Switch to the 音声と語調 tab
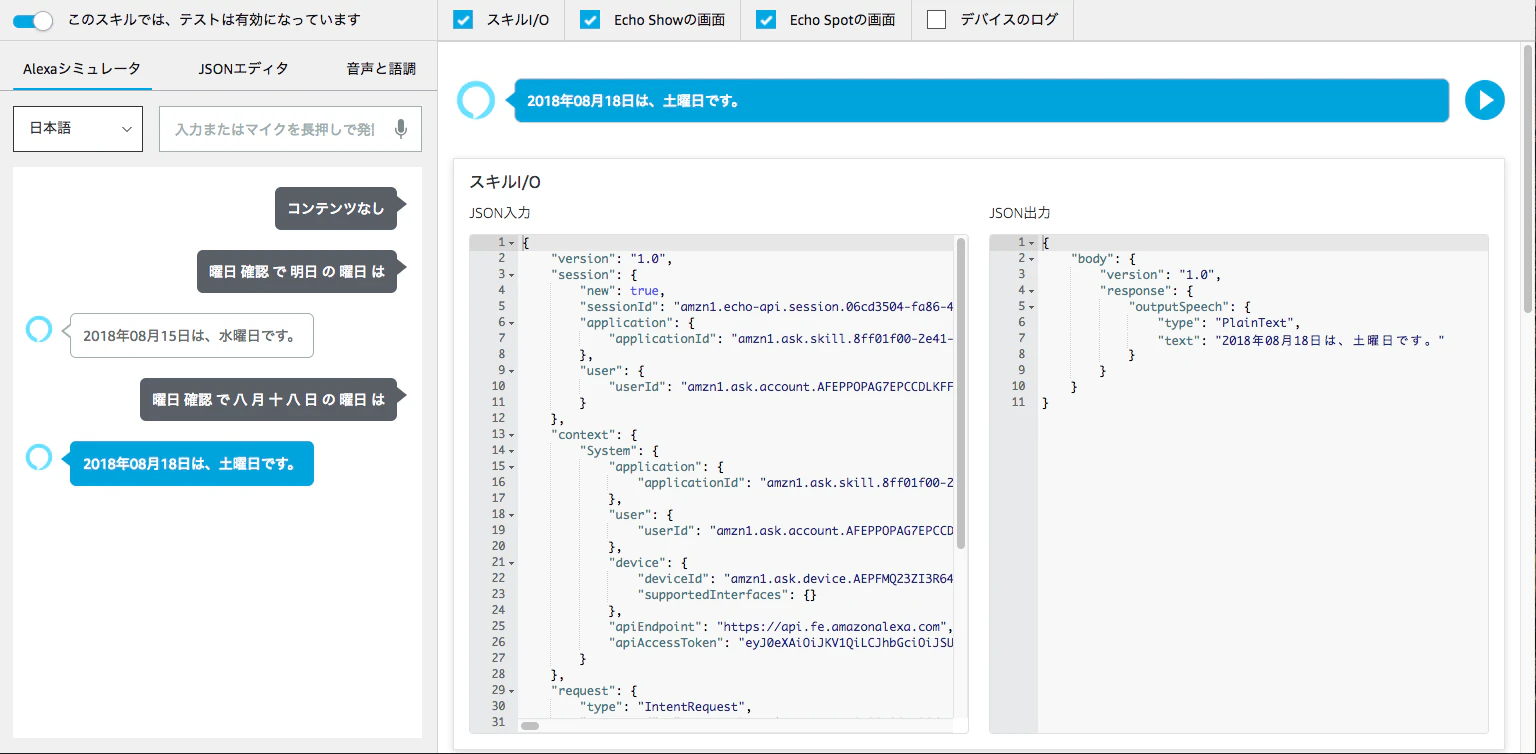1536x754 pixels. [381, 69]
